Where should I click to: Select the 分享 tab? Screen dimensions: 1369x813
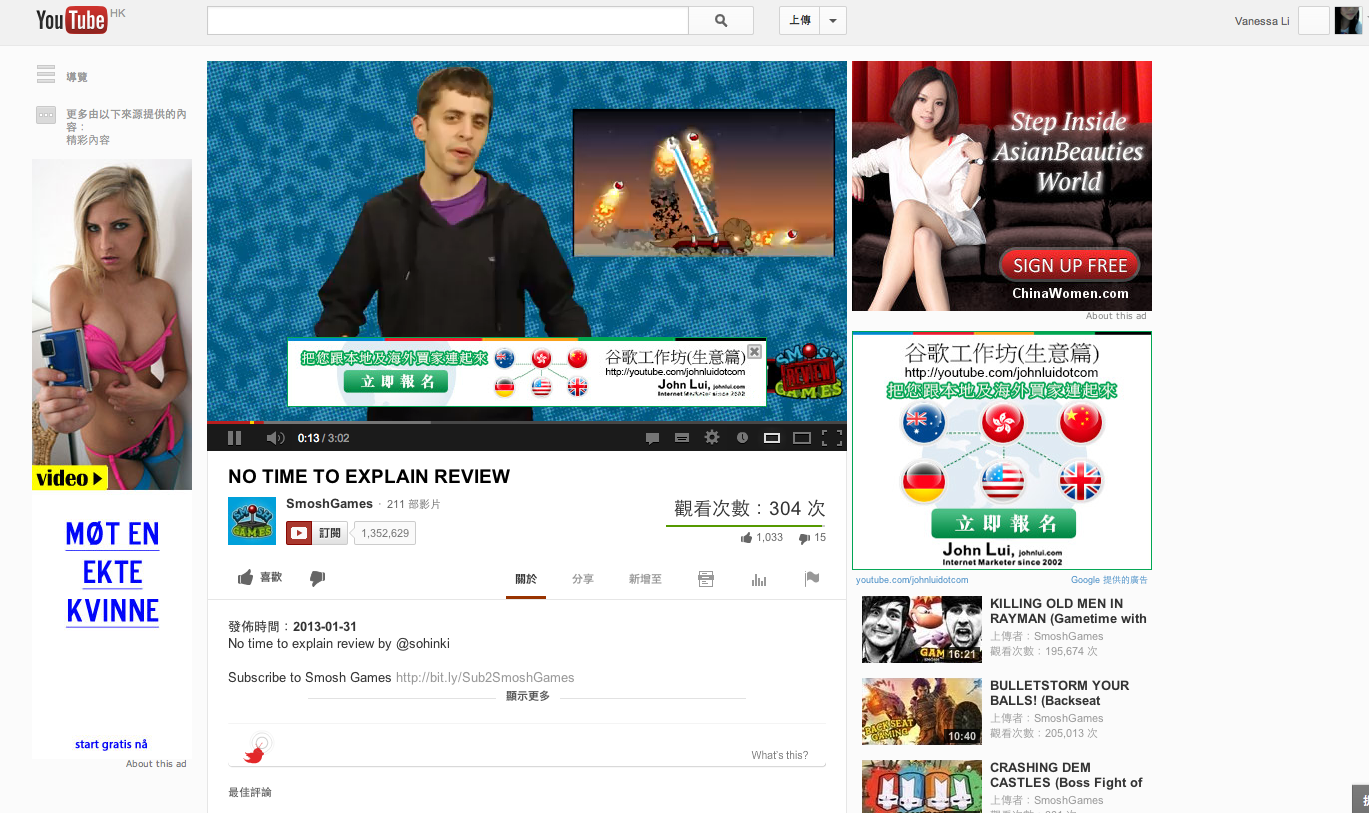click(583, 579)
